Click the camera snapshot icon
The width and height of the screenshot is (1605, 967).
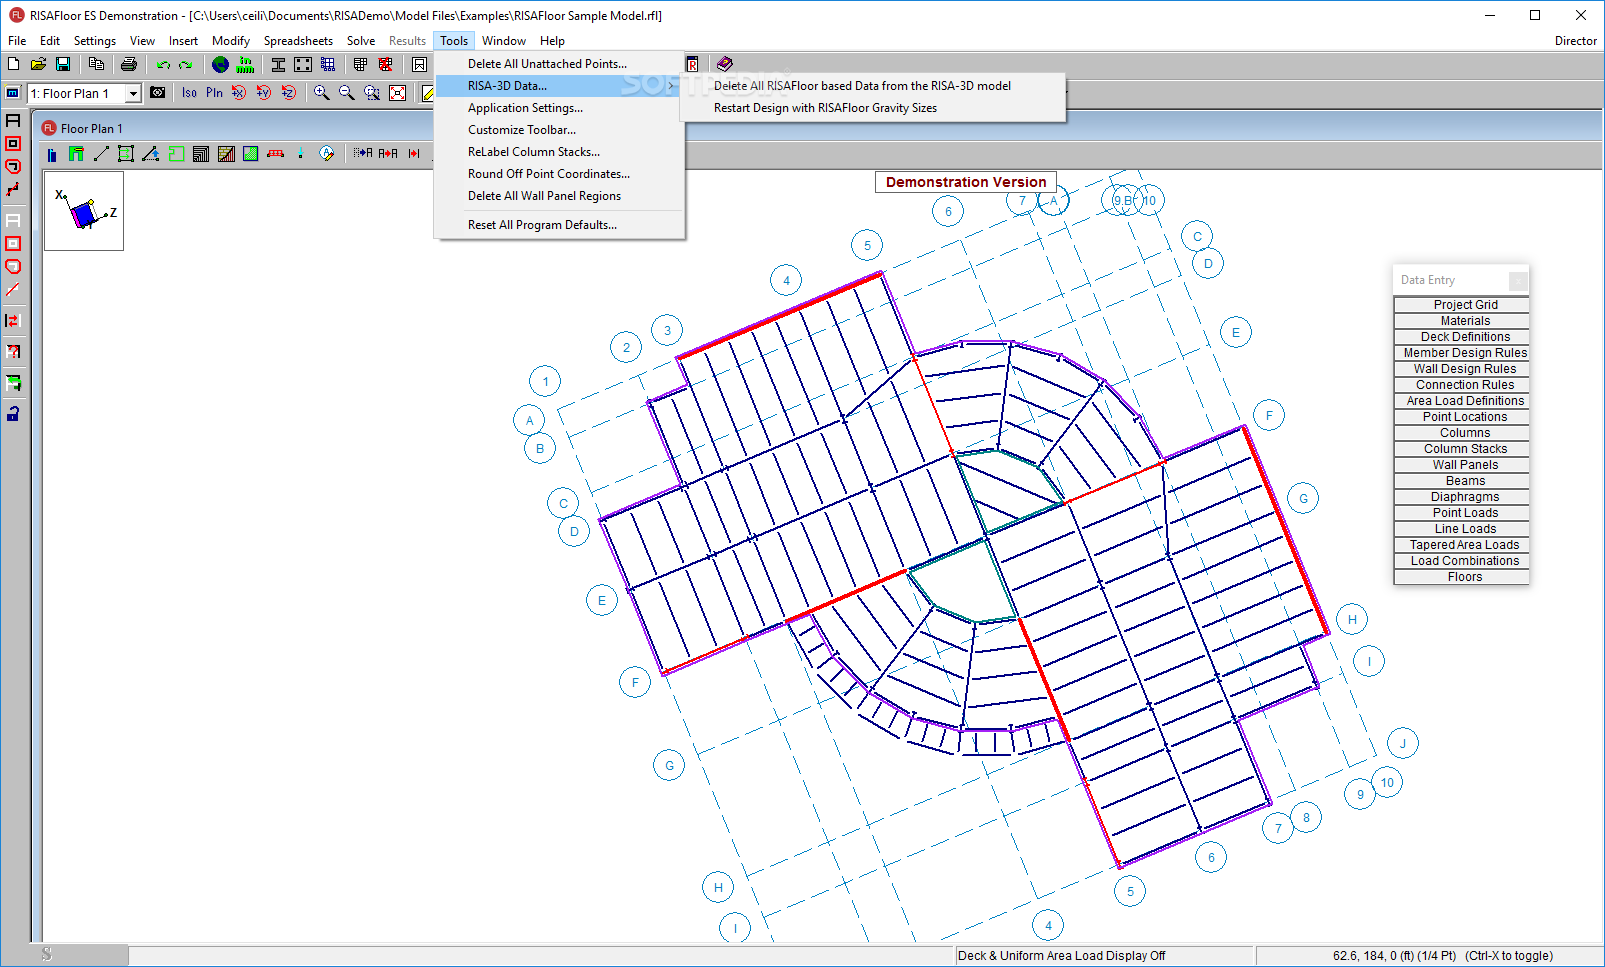click(157, 93)
